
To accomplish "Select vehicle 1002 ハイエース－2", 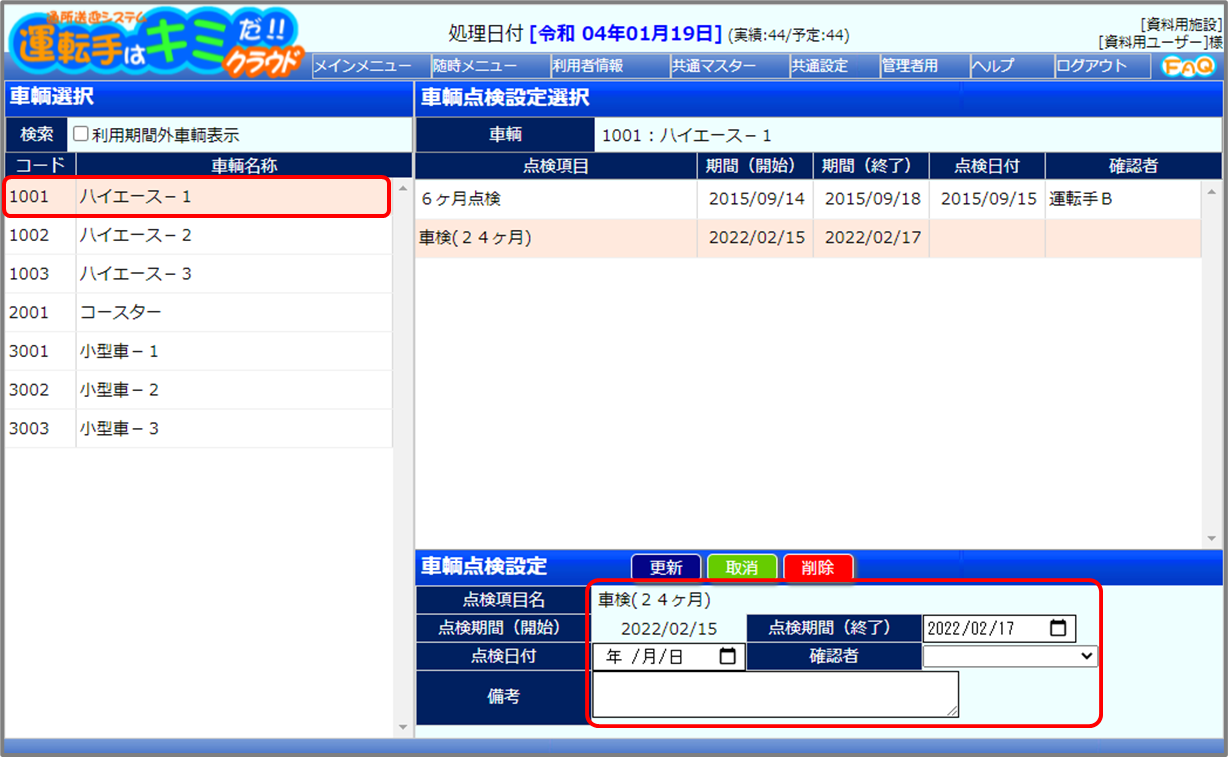I will pyautogui.click(x=198, y=236).
